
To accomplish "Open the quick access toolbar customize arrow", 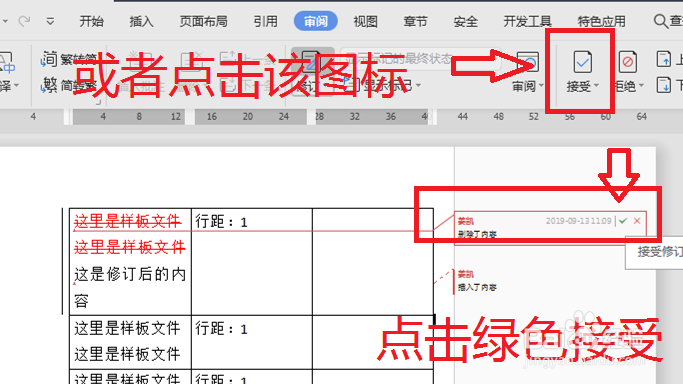I will 50,21.
